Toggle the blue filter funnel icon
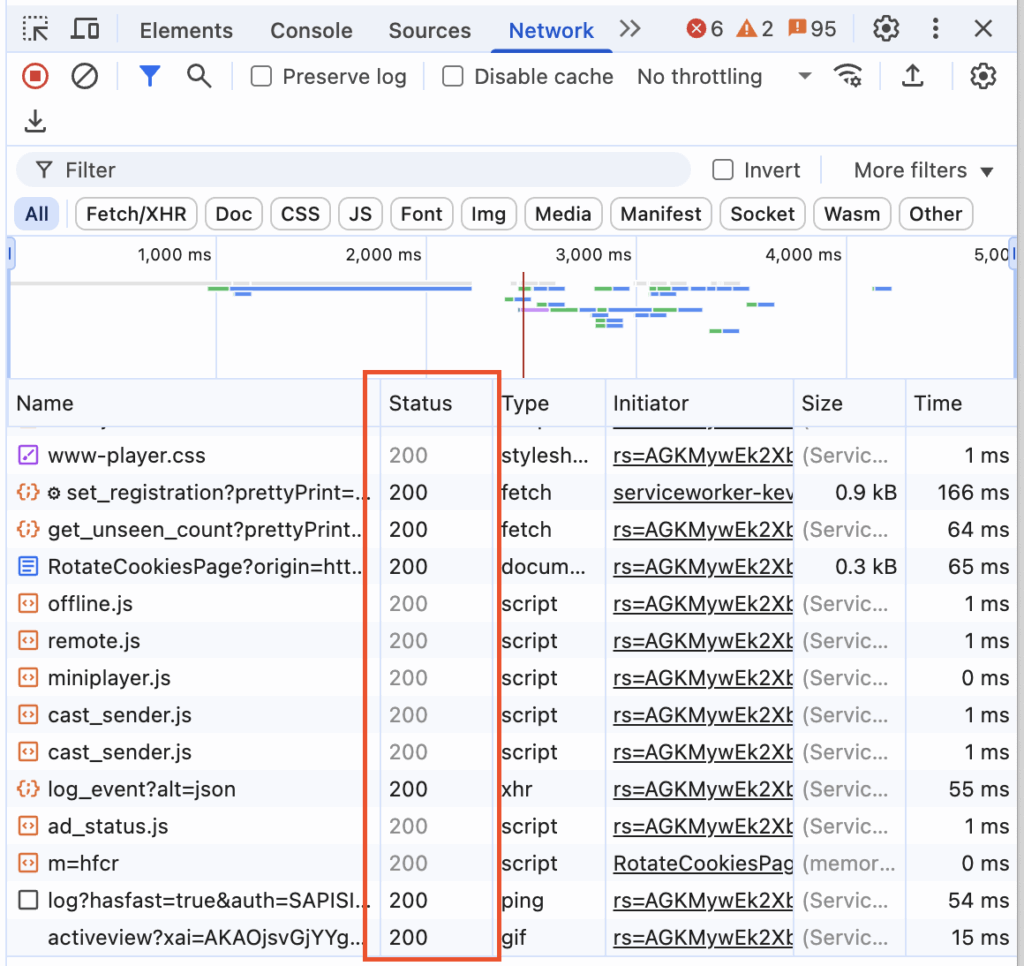This screenshot has width=1024, height=966. coord(150,76)
